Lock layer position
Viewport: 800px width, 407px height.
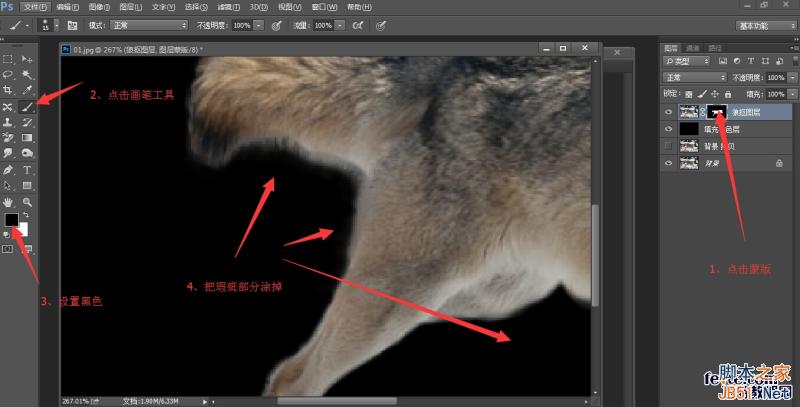click(715, 94)
